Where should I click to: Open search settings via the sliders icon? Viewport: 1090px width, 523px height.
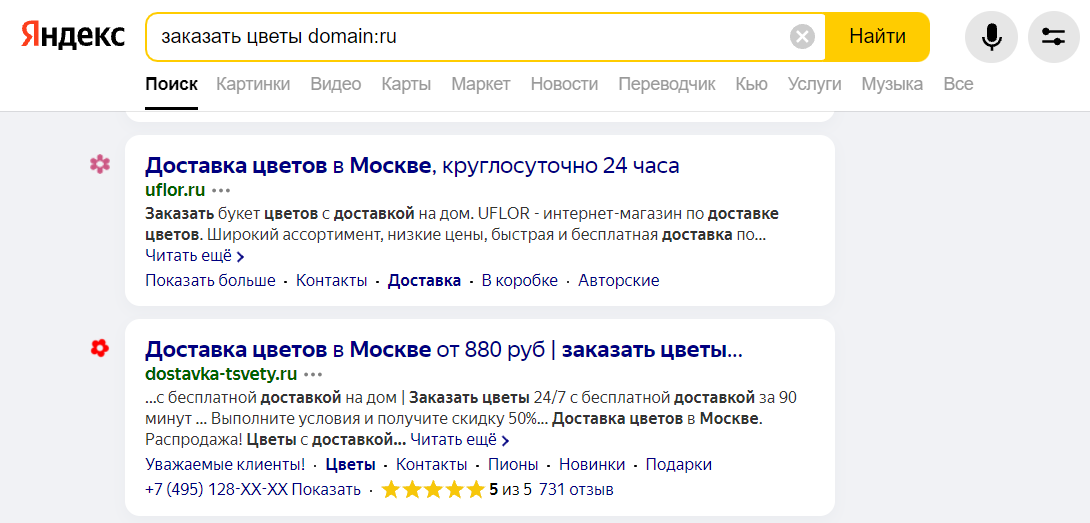1053,36
